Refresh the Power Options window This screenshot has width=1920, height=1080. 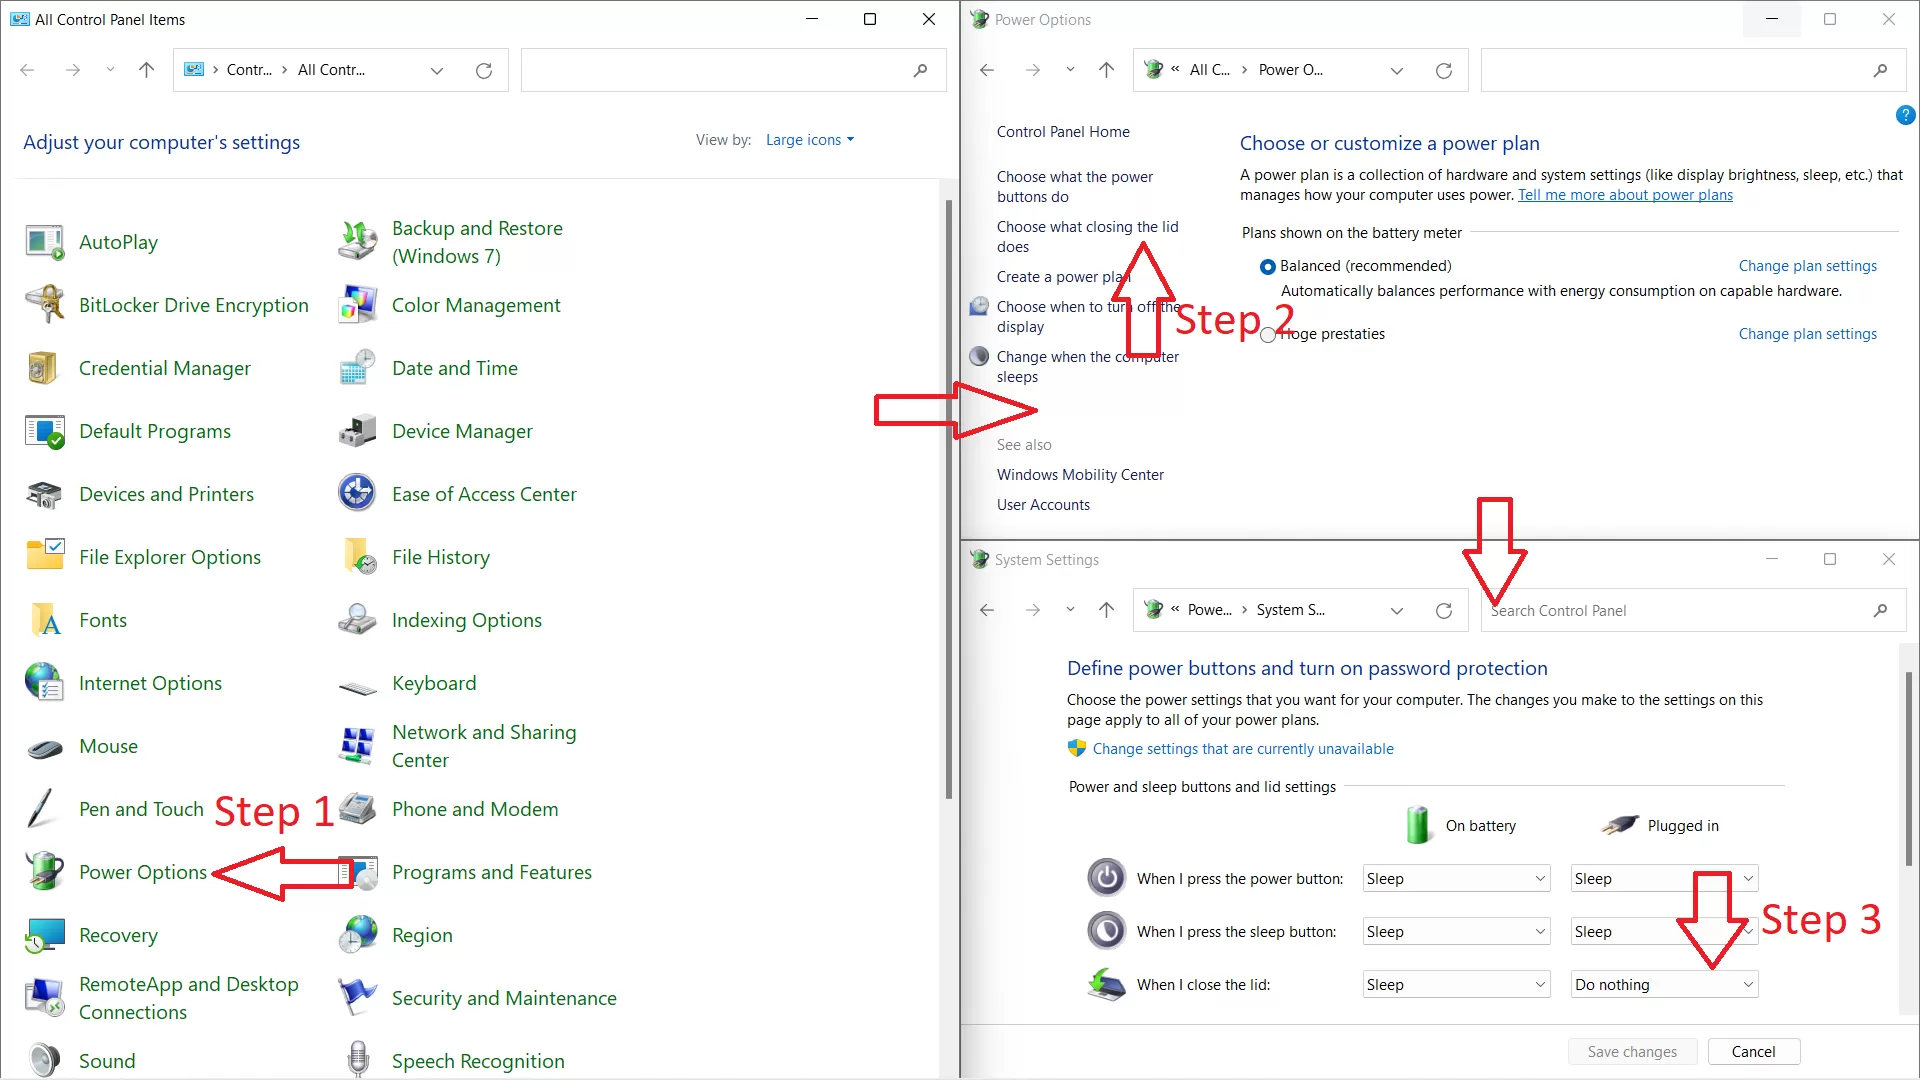[1444, 70]
